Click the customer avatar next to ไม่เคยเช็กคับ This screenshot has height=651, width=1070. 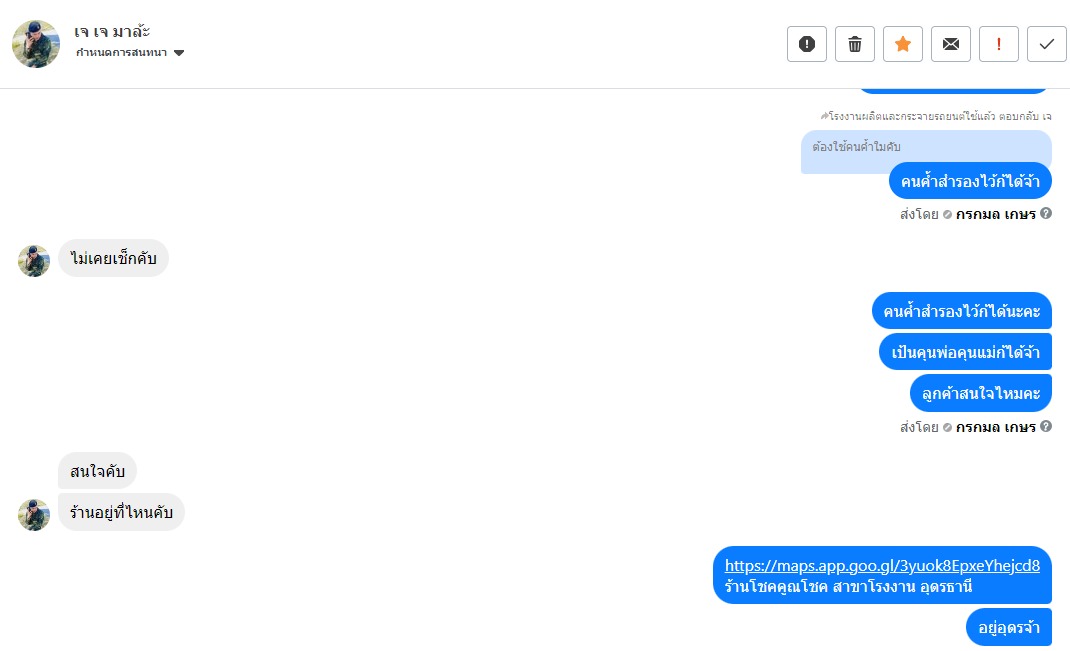[34, 261]
